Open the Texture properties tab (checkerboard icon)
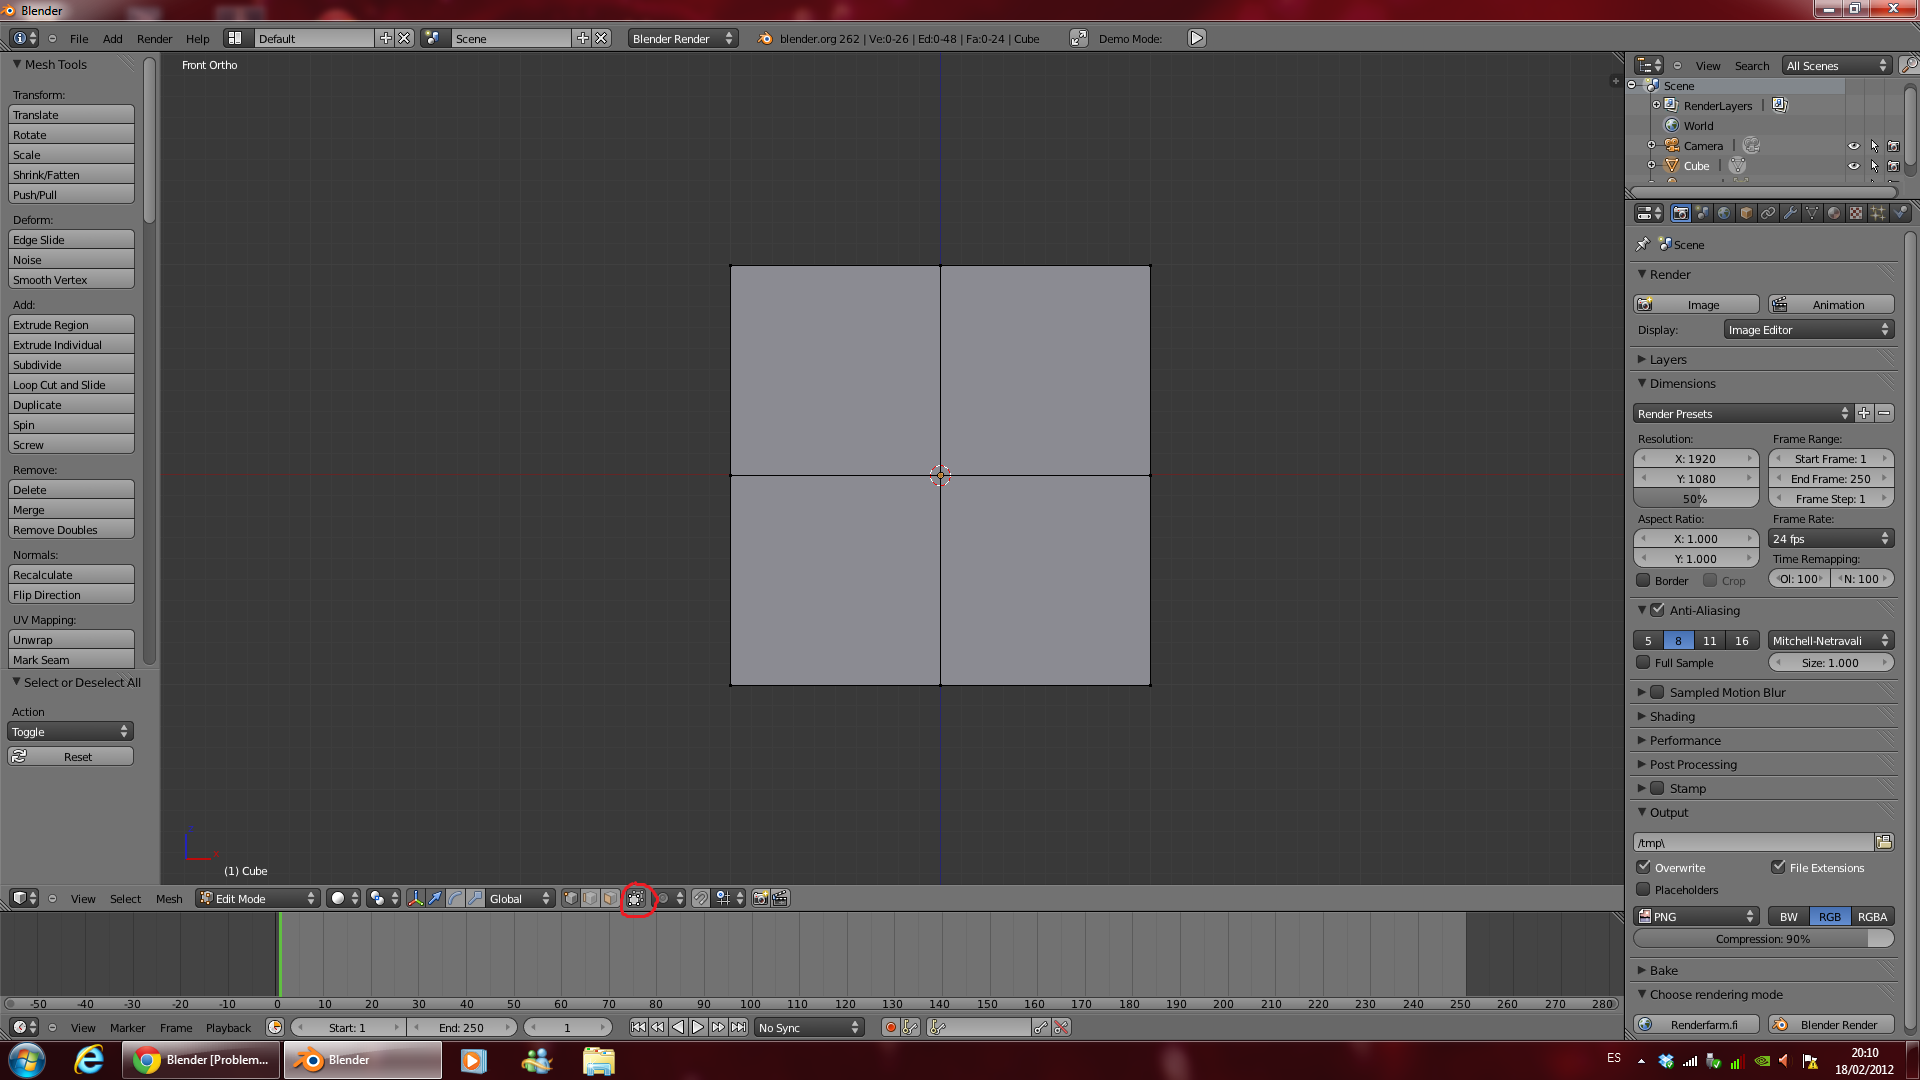This screenshot has width=1920, height=1080. [x=1856, y=213]
